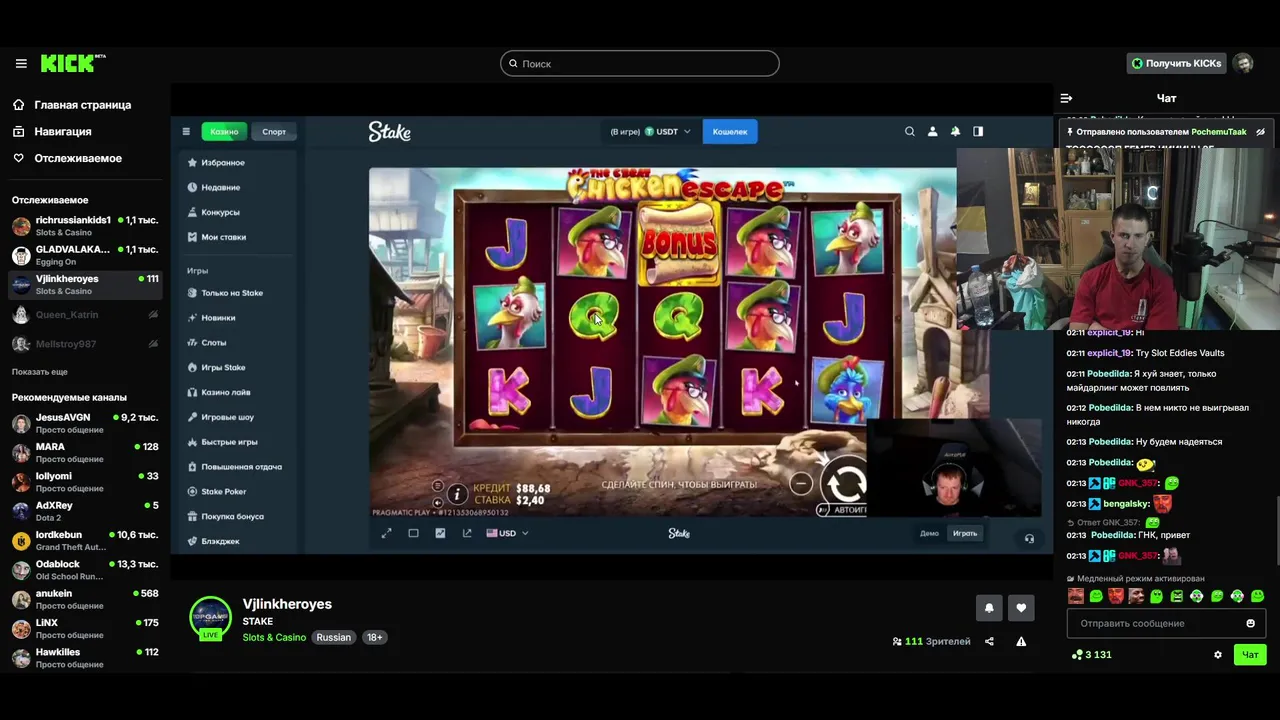Viewport: 1280px width, 720px height.
Task: Open Stake account profile icon
Action: click(x=933, y=131)
